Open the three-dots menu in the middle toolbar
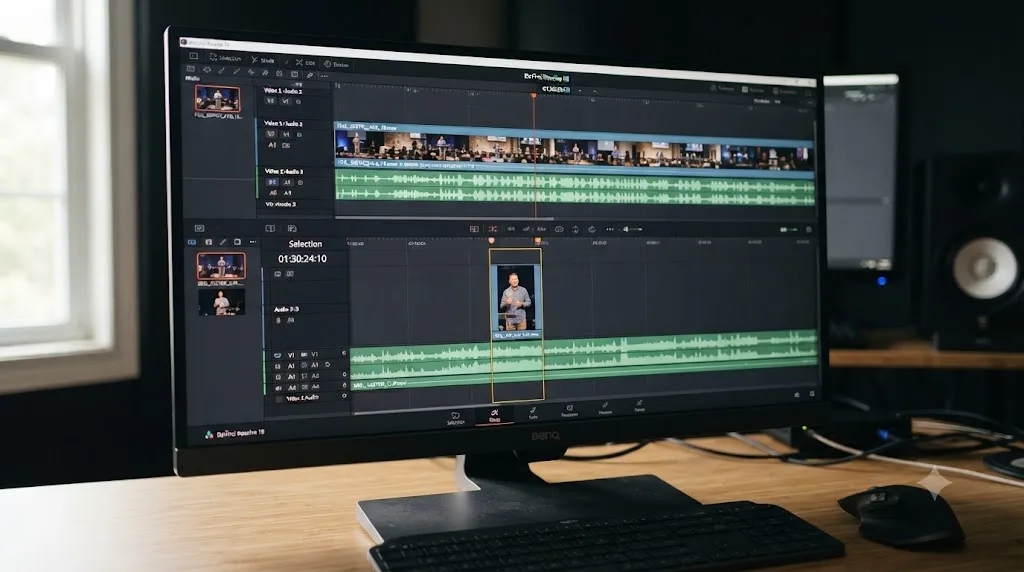1024x572 pixels. pyautogui.click(x=610, y=229)
